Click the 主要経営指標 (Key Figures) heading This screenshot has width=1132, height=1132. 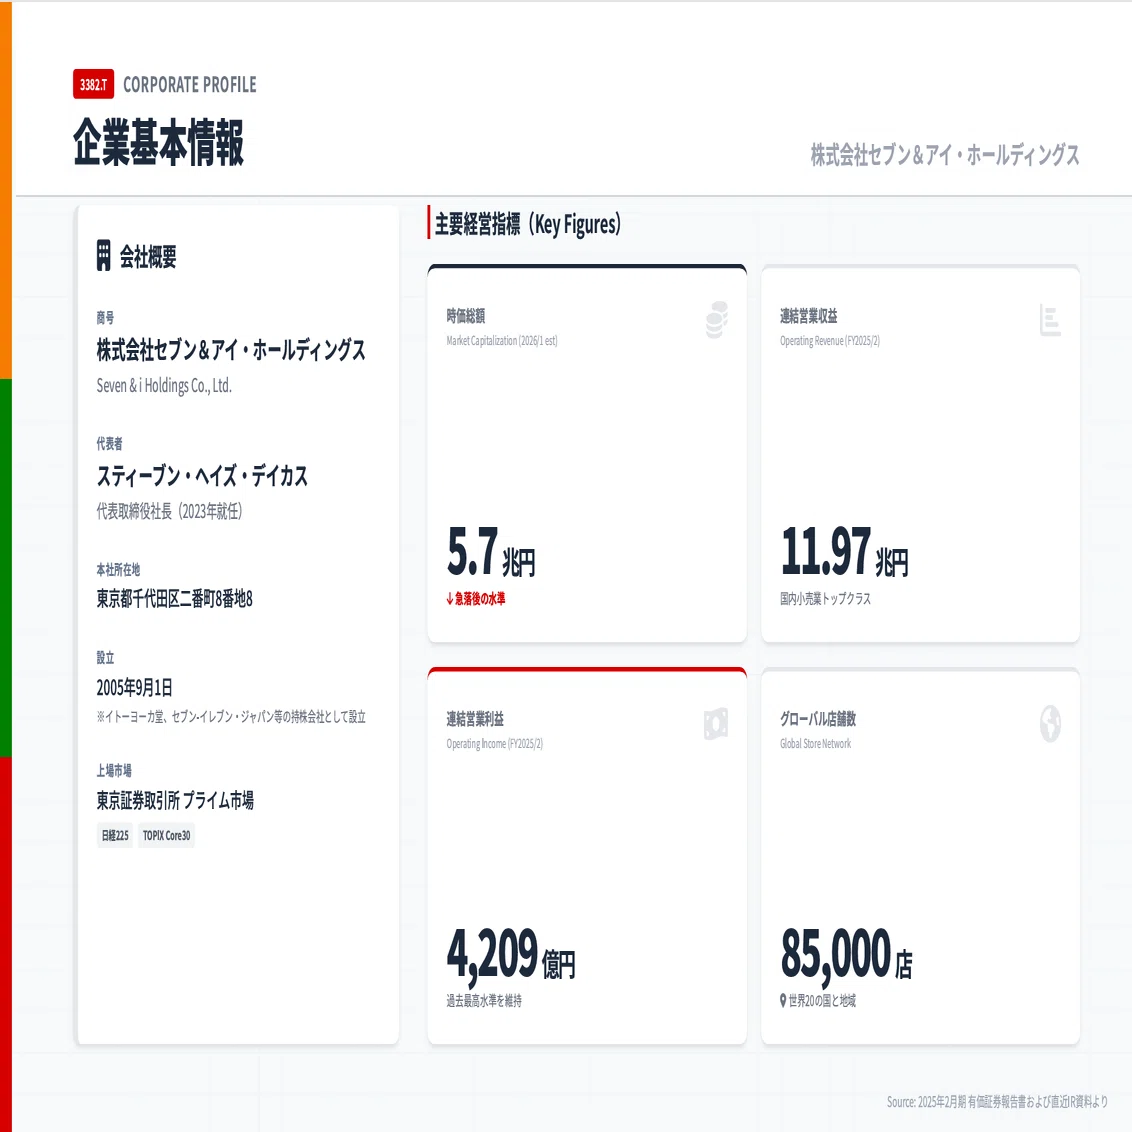point(528,224)
